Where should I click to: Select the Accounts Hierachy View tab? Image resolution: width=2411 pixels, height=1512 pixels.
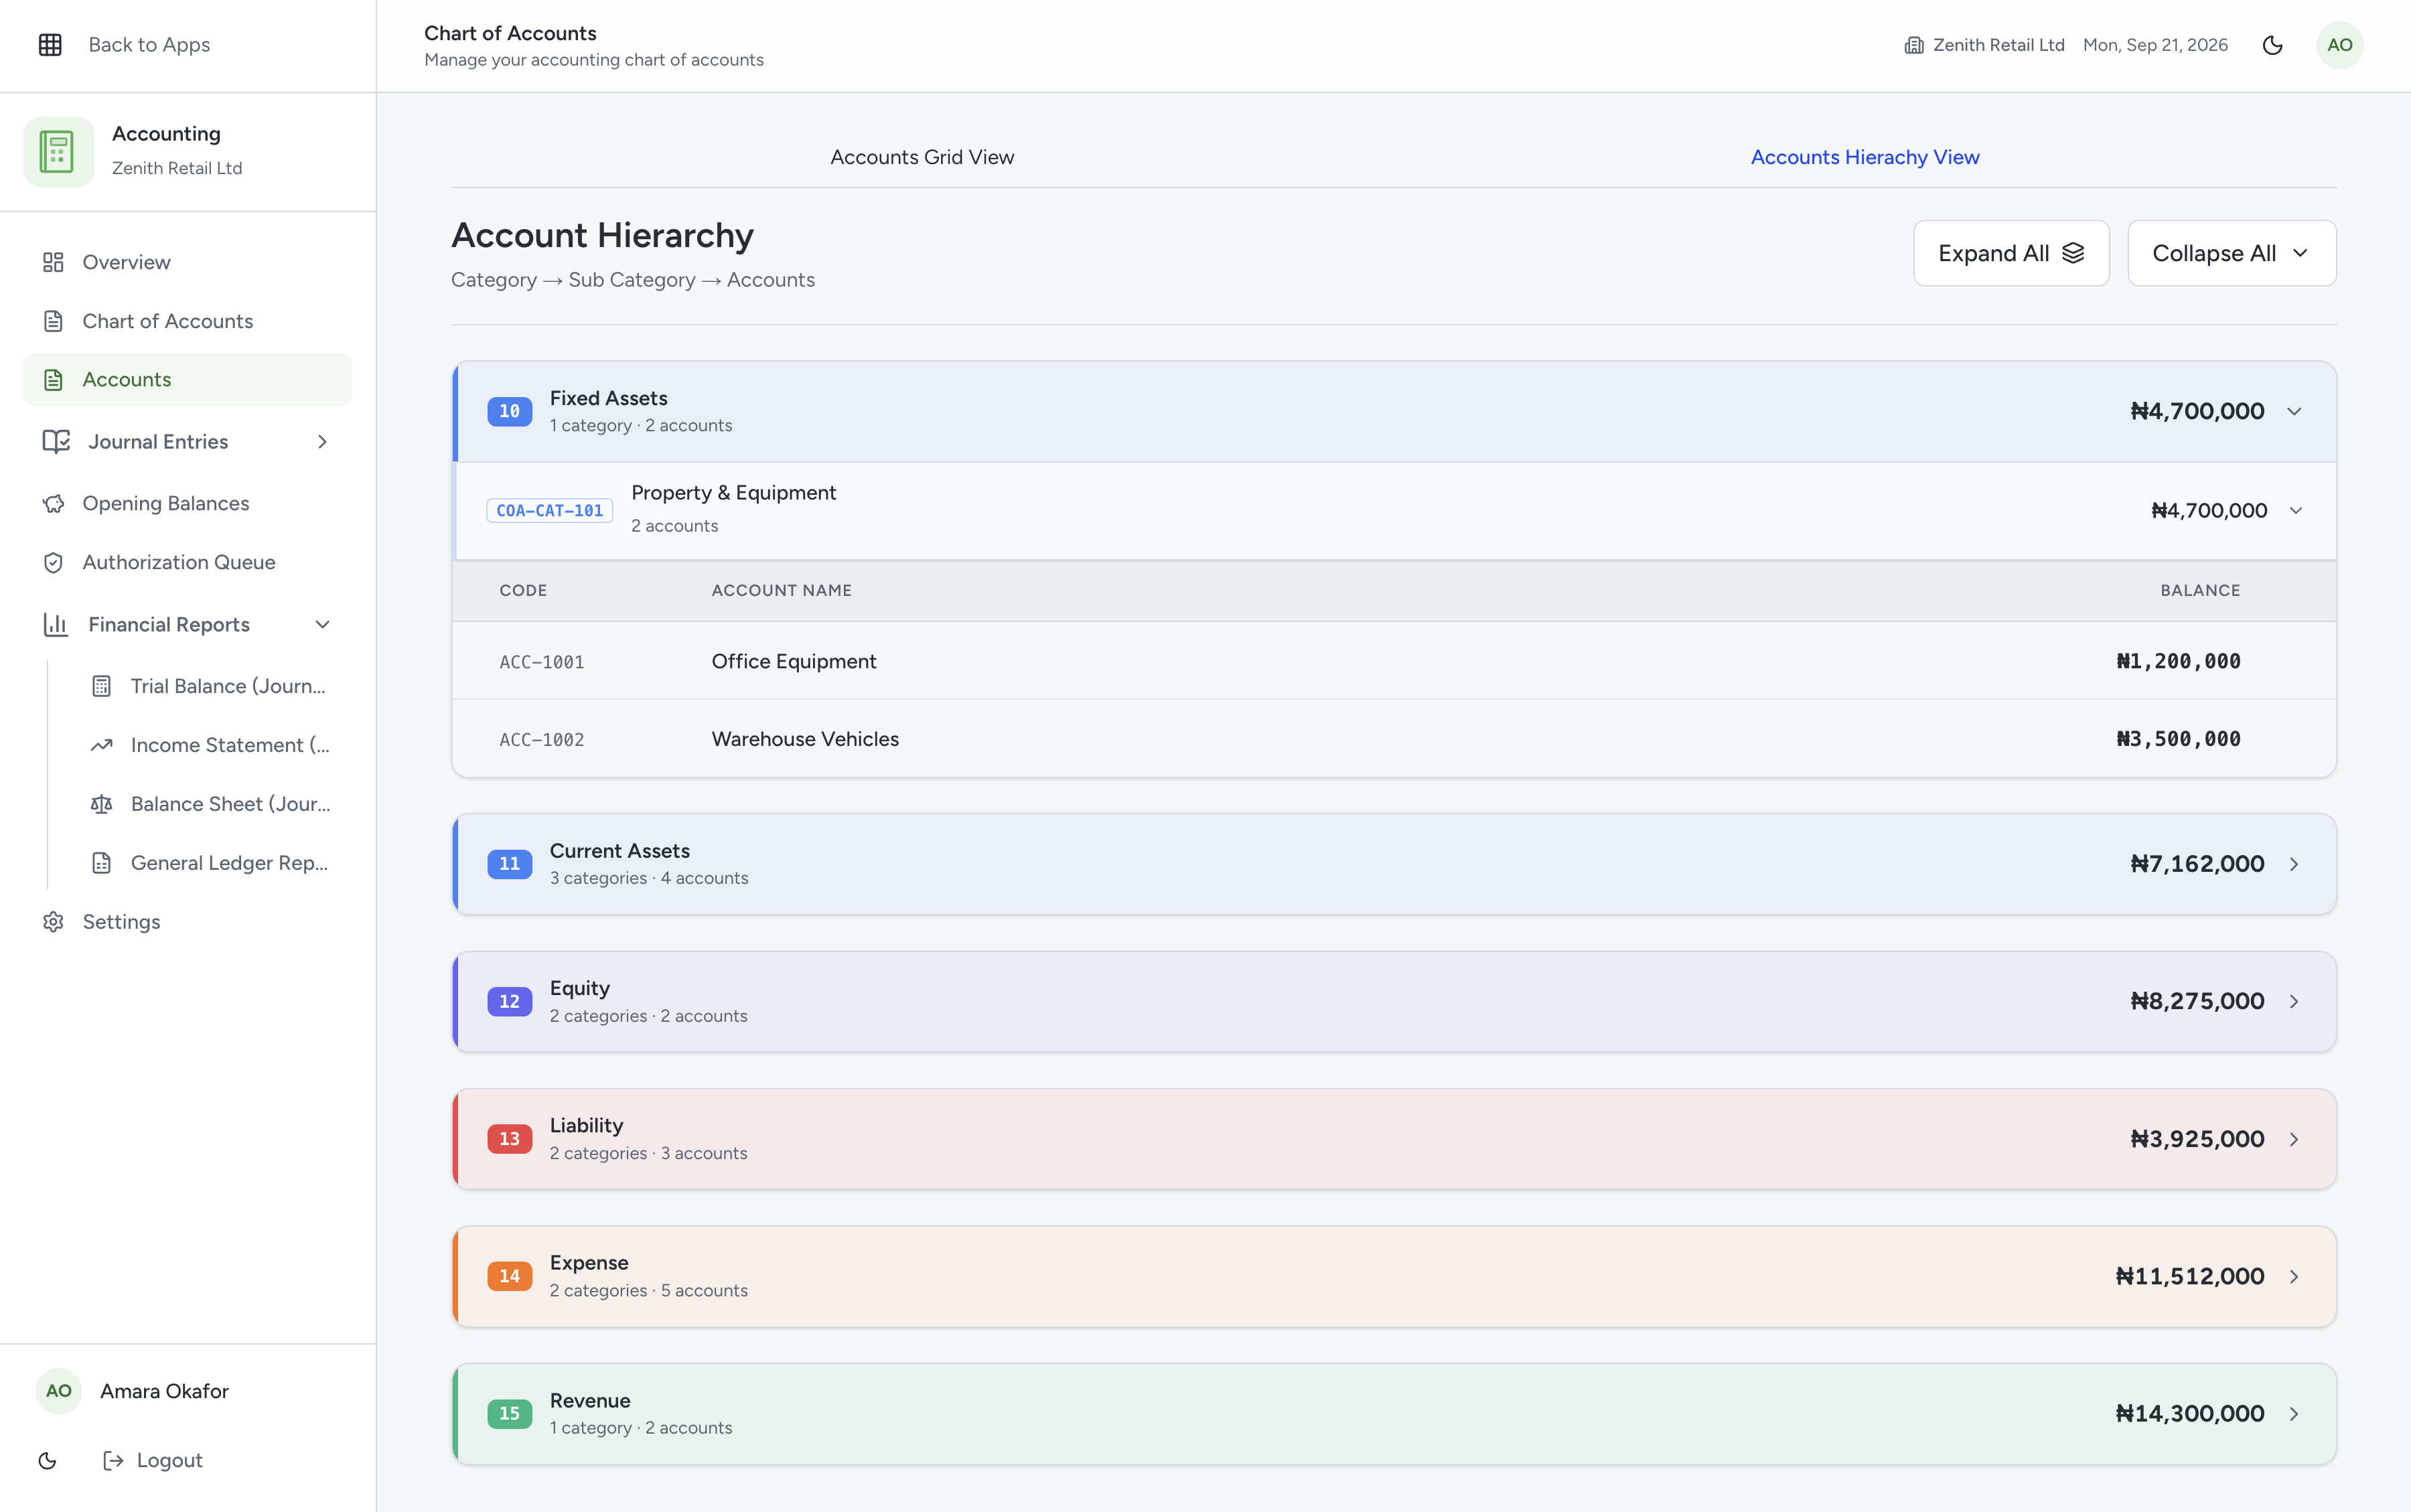(x=1865, y=157)
